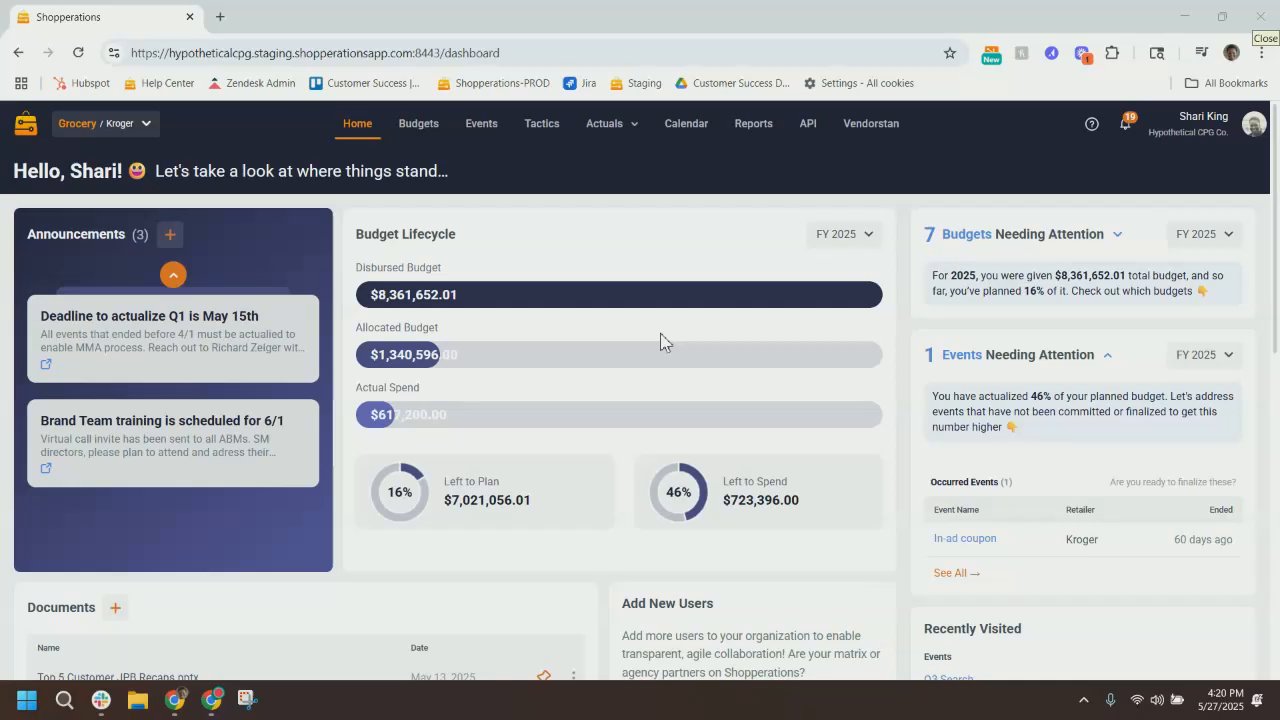1280x720 pixels.
Task: Click the 46% Left to Spend donut chart
Action: click(x=678, y=492)
